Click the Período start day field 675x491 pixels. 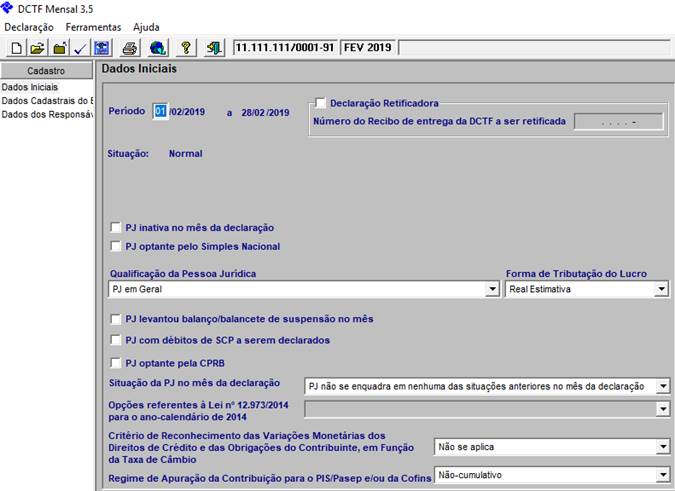pyautogui.click(x=160, y=112)
